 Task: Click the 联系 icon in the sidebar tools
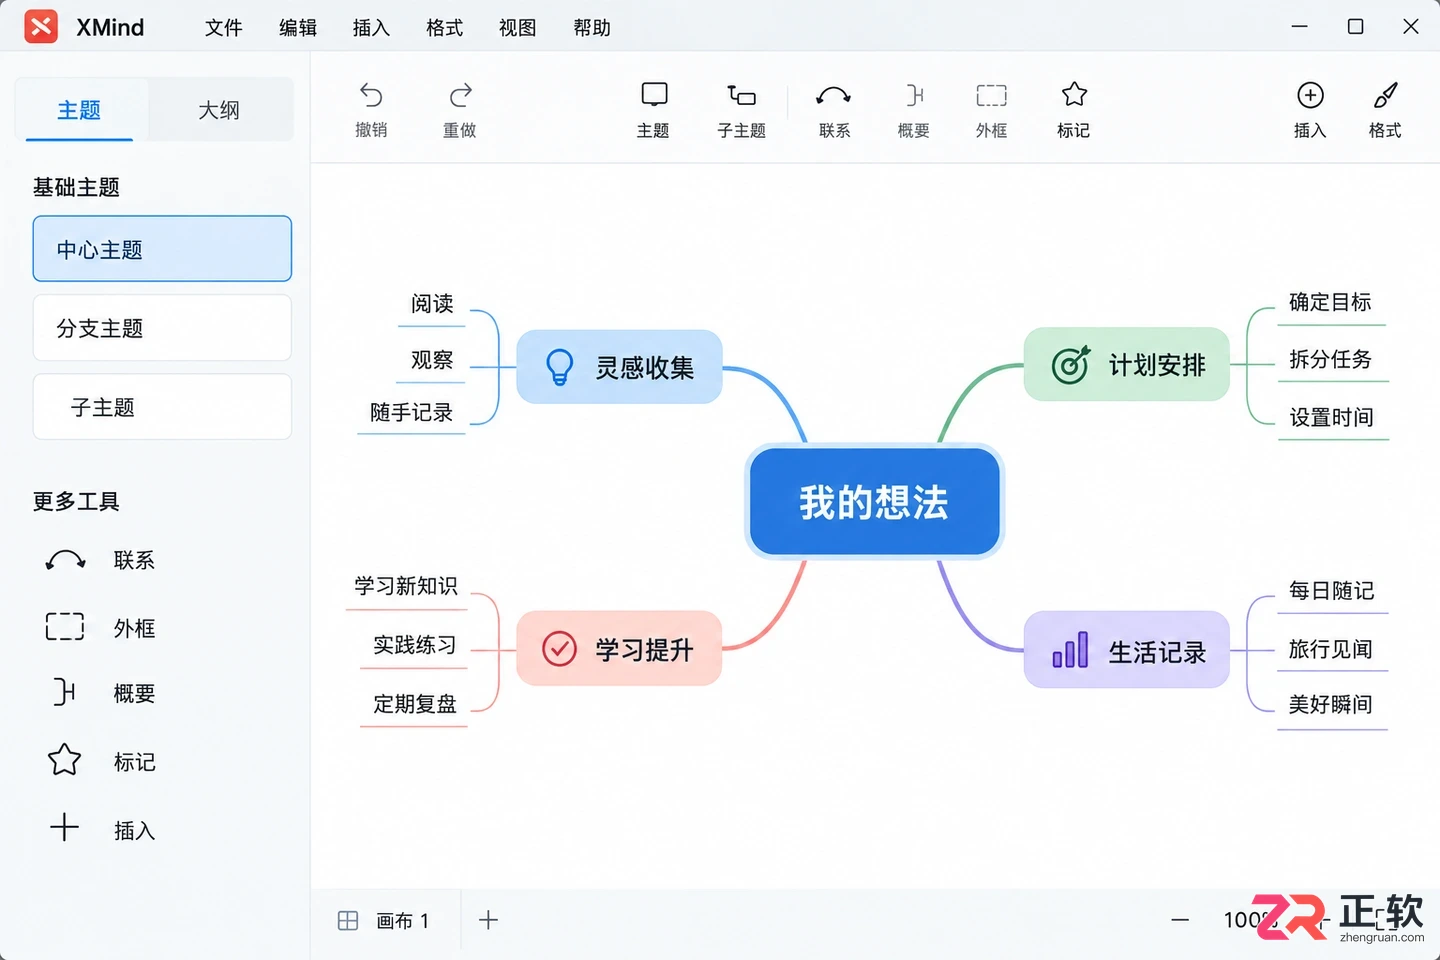click(66, 560)
